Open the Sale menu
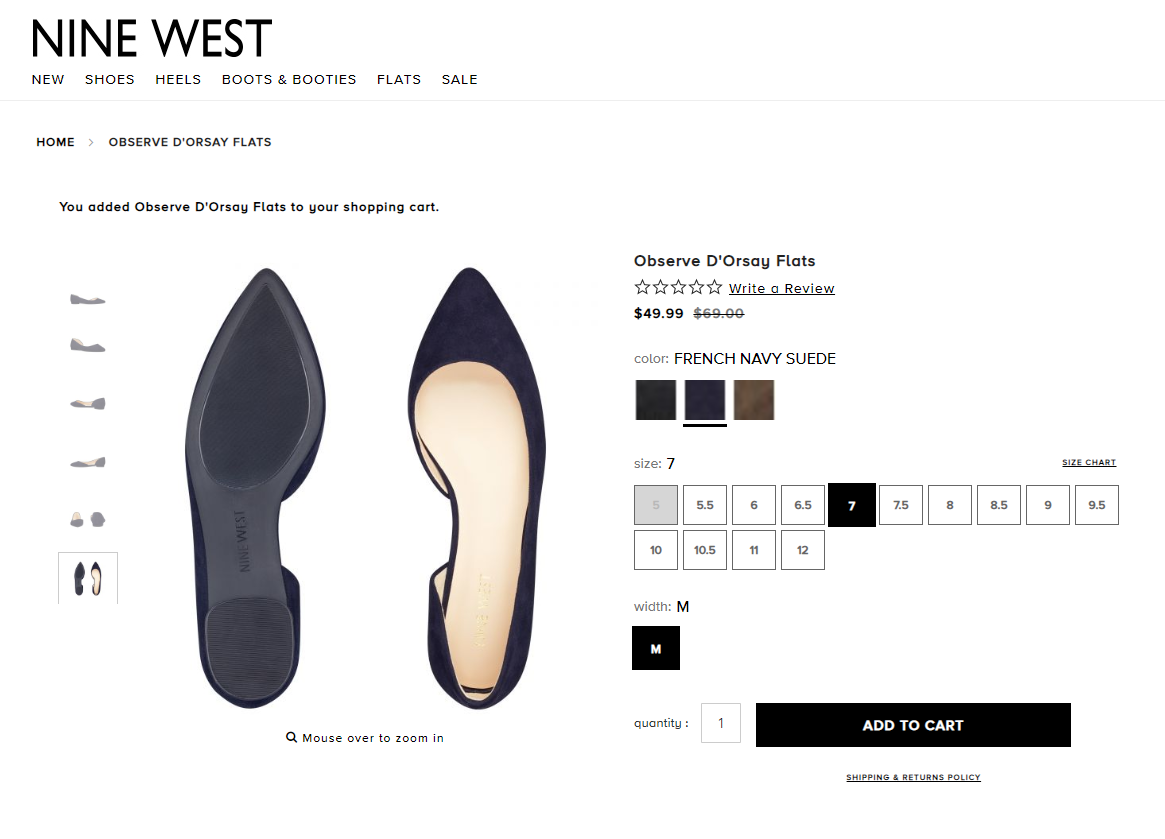Viewport: 1165px width, 839px height. (x=460, y=80)
